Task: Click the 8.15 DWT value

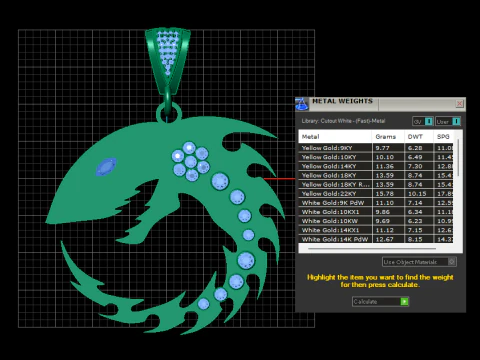Action: 415,239
